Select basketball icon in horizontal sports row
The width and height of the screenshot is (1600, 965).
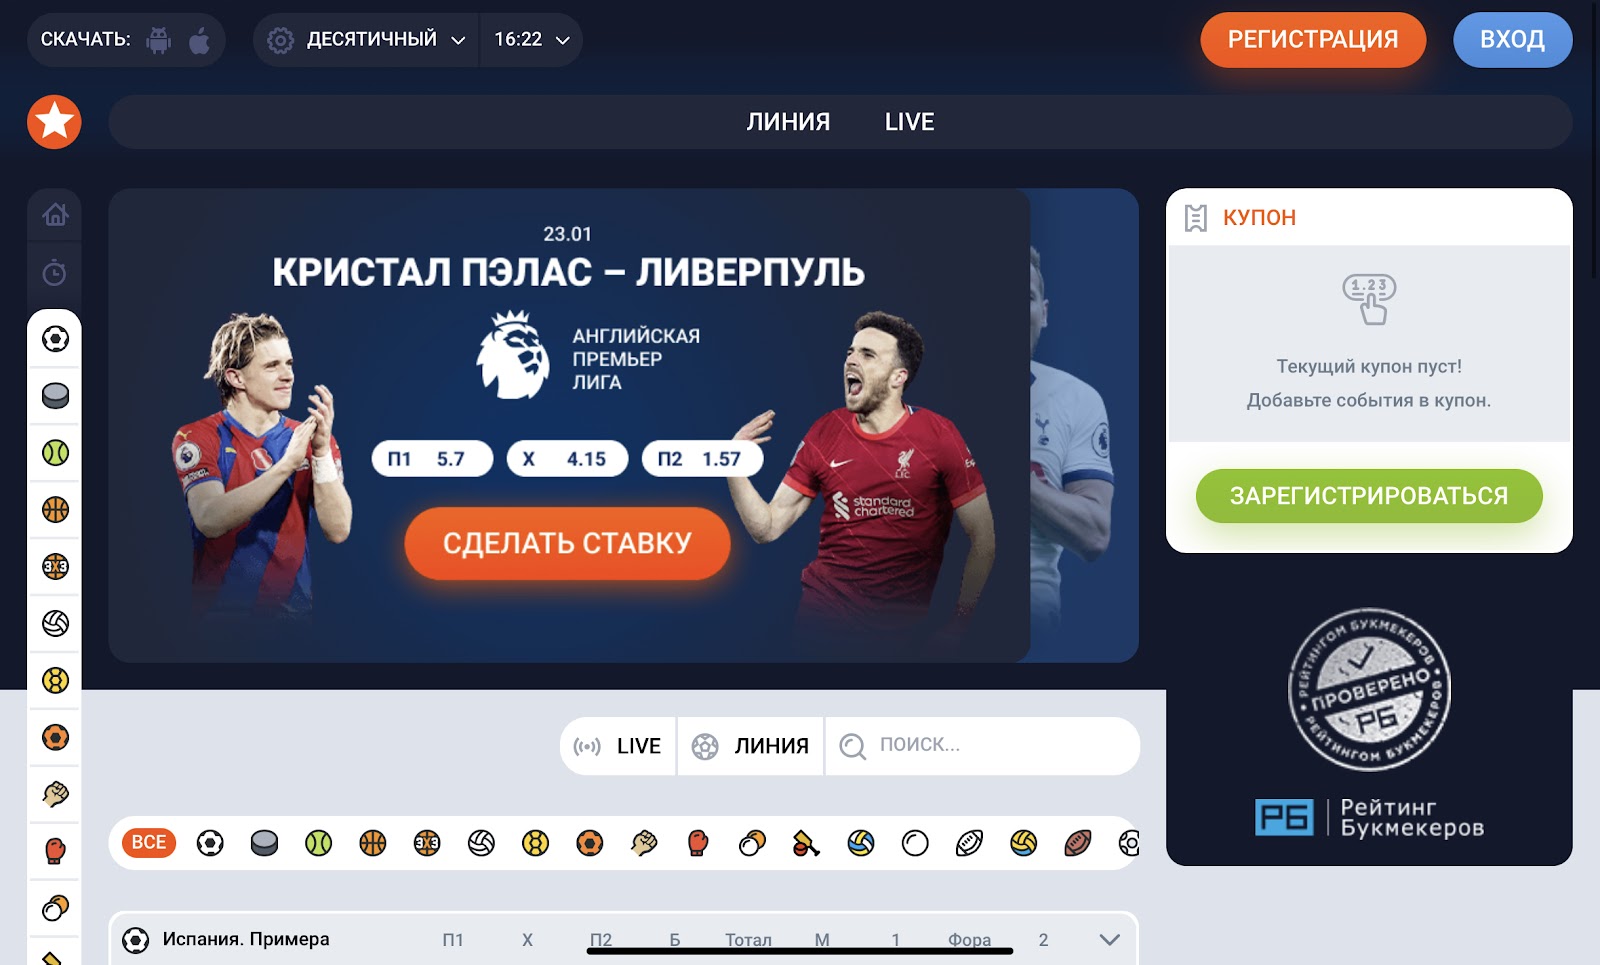tap(373, 843)
